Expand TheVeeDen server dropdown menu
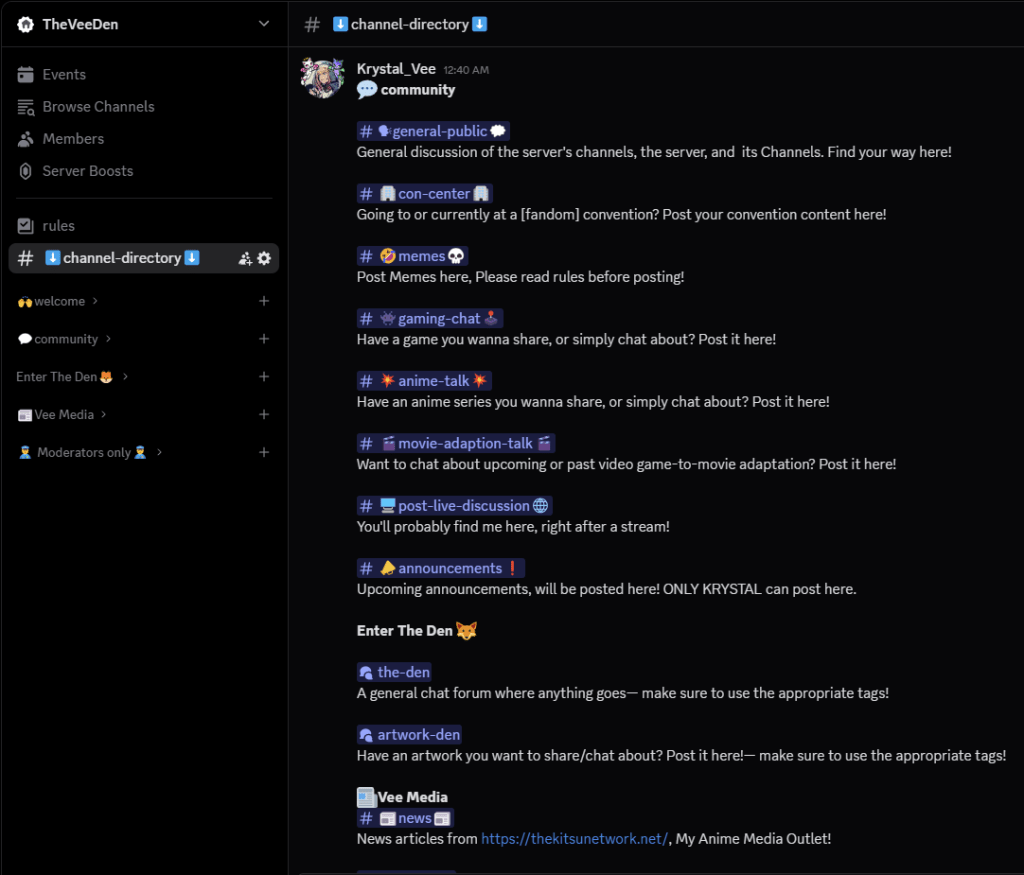The image size is (1024, 875). (x=264, y=24)
